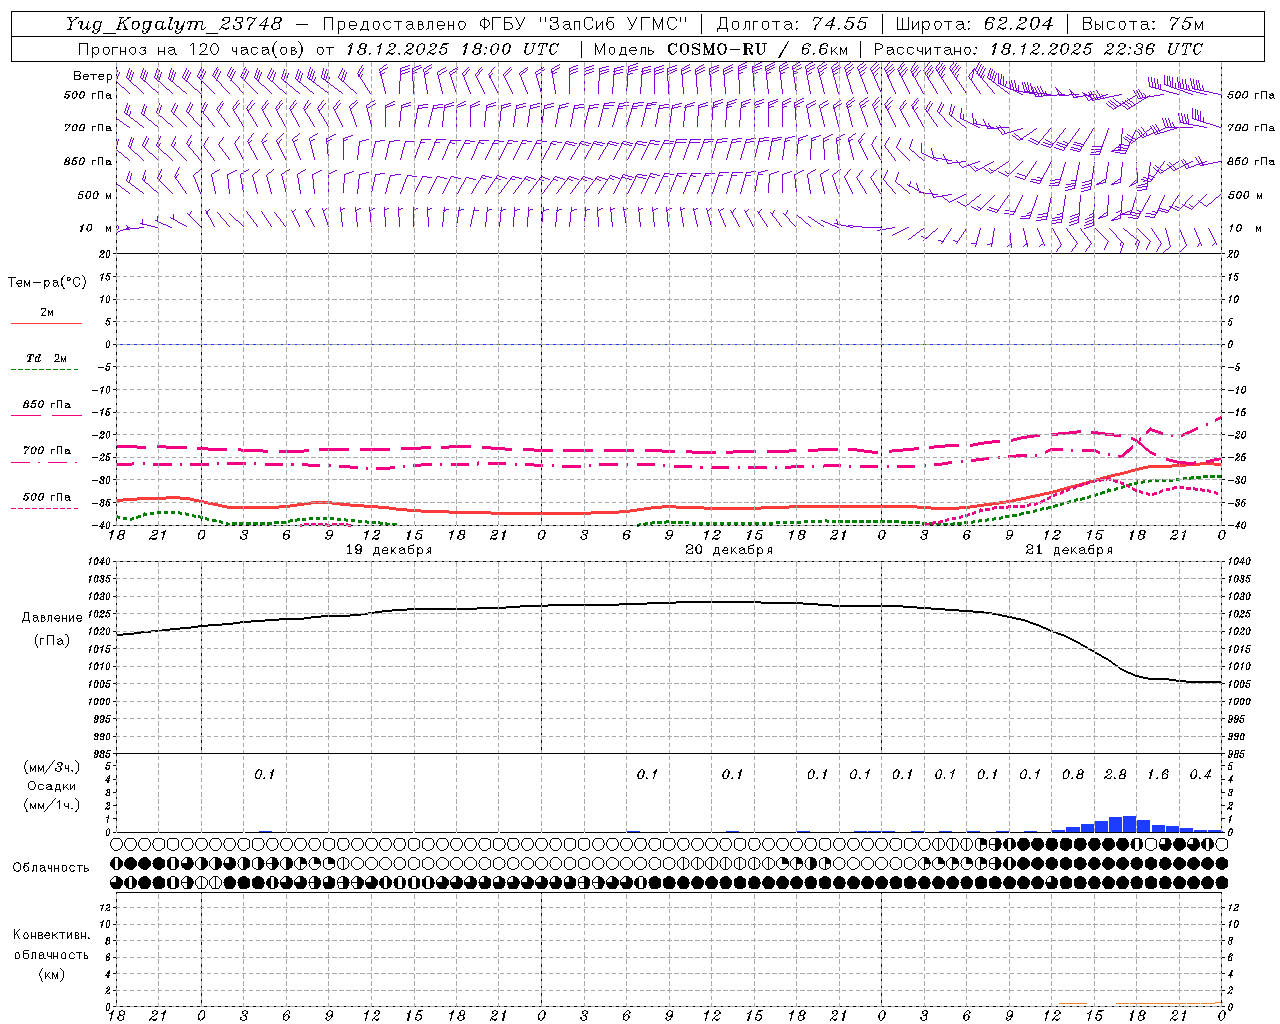The width and height of the screenshot is (1280, 1024).
Task: Click the Прогноз на 120 часа(ов) text
Action: (x=193, y=49)
